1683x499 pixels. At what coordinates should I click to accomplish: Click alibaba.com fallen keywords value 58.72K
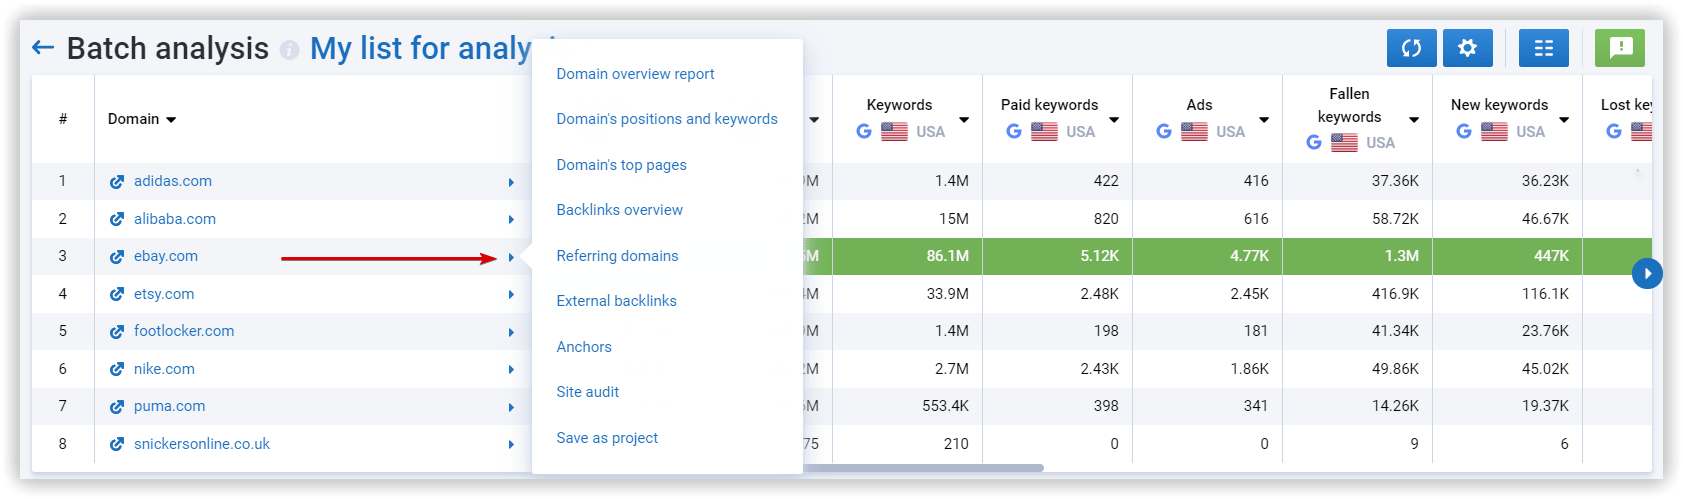tap(1395, 219)
